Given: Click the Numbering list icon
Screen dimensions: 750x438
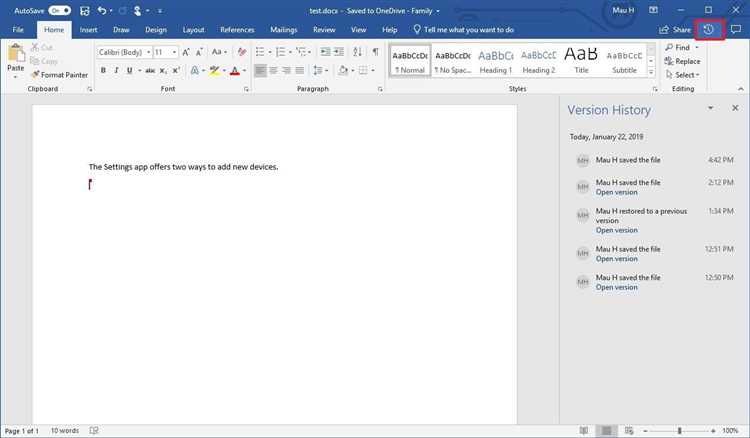Looking at the screenshot, I should [281, 52].
